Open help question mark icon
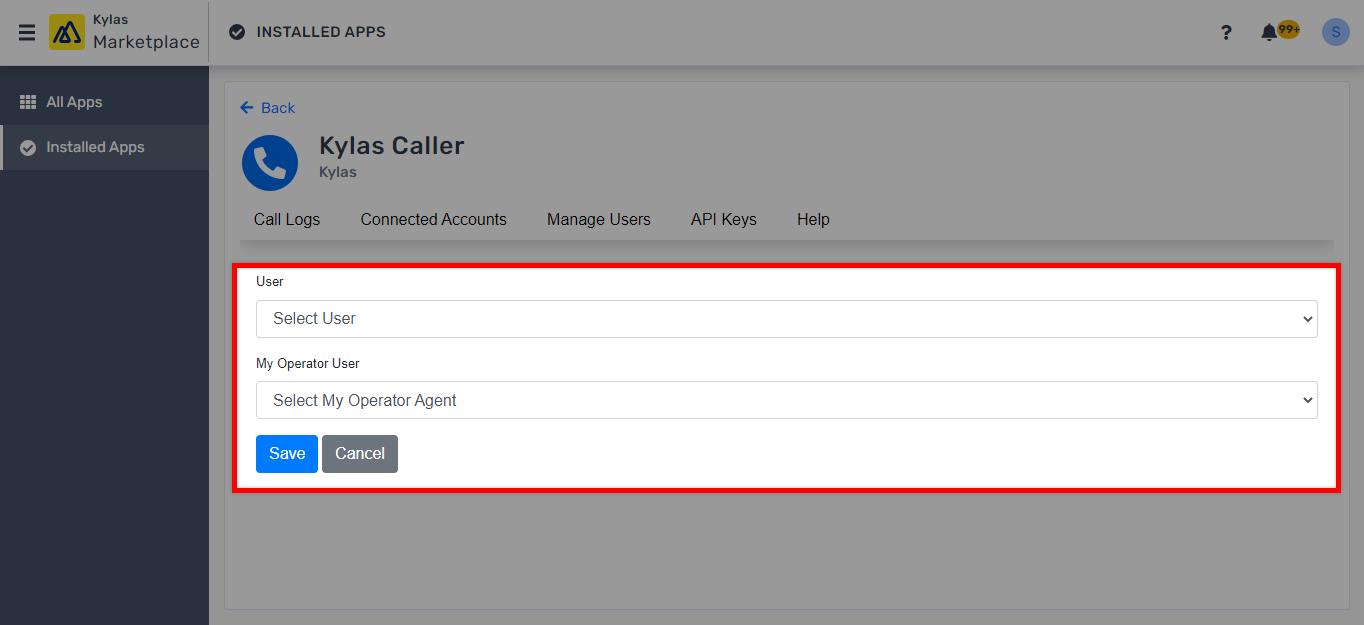The height and width of the screenshot is (625, 1364). click(x=1226, y=32)
